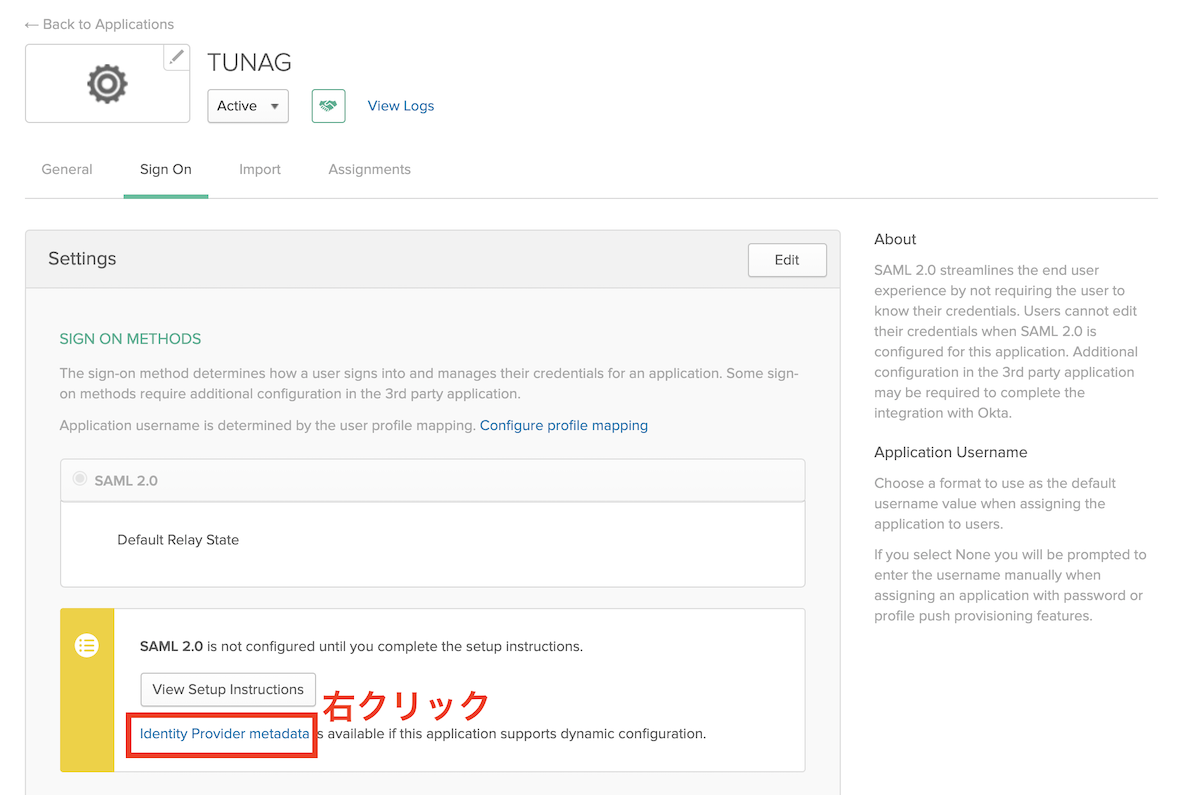The image size is (1200, 795).
Task: Click View Setup Instructions button
Action: tap(228, 689)
